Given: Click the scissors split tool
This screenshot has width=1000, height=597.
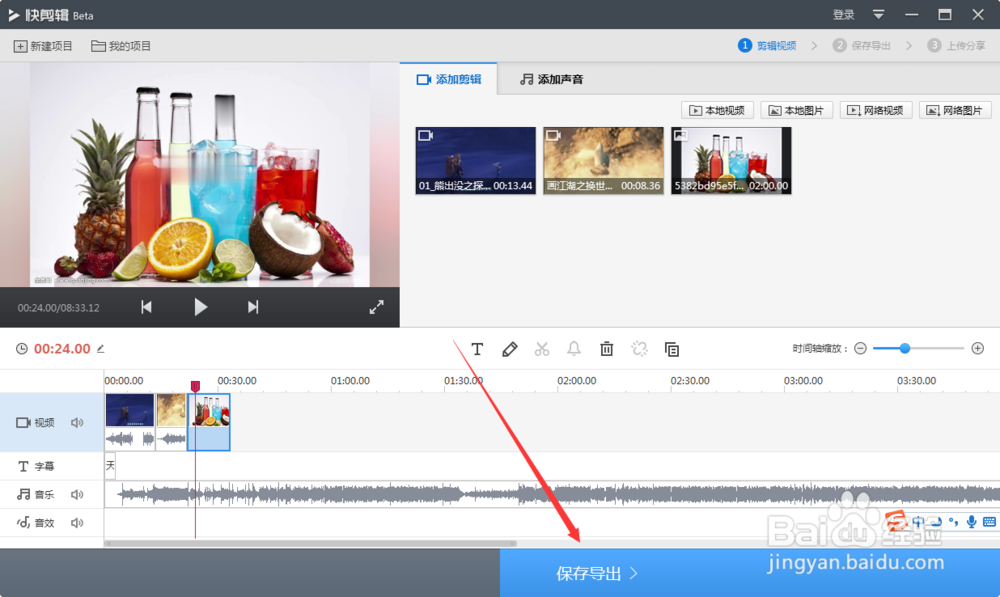Looking at the screenshot, I should tap(542, 349).
